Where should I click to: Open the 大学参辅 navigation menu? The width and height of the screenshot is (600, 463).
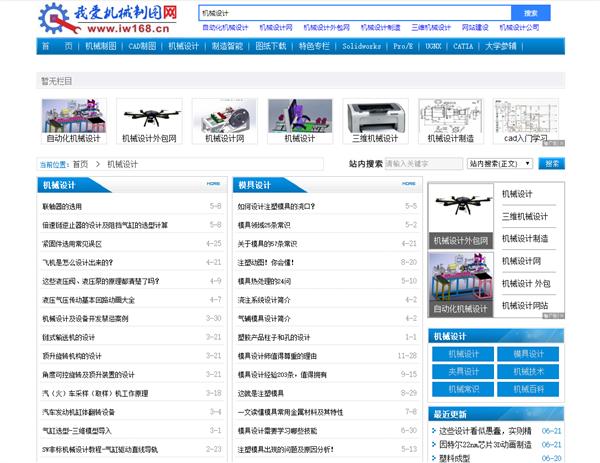click(501, 46)
